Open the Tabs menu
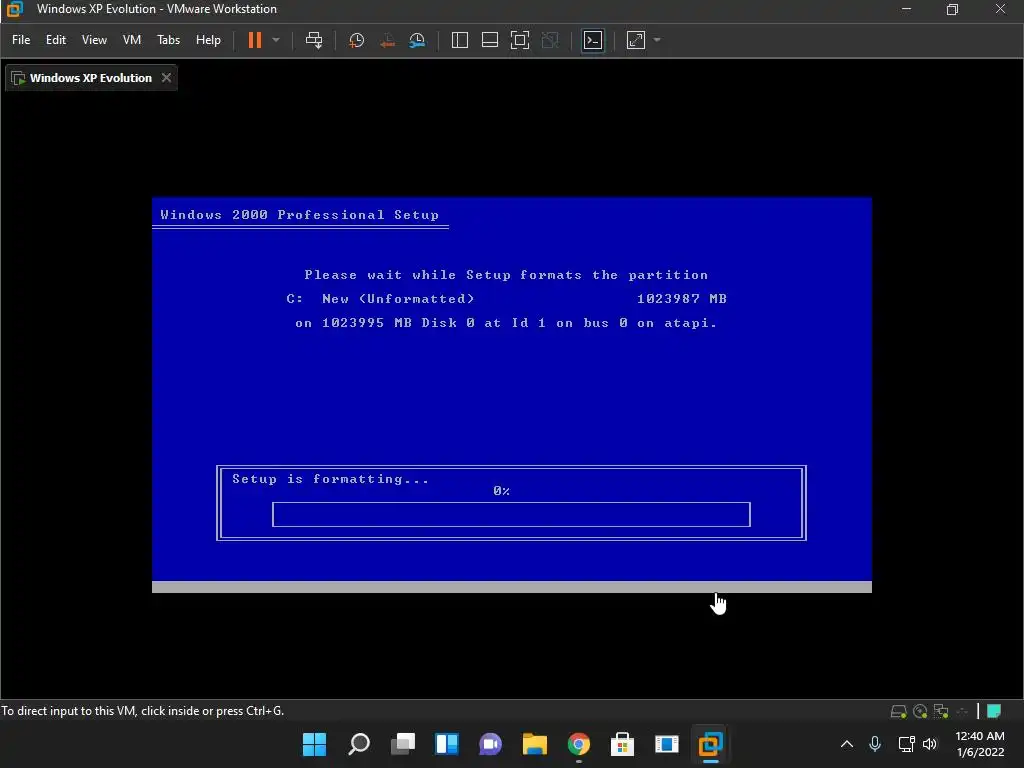Viewport: 1024px width, 768px height. pyautogui.click(x=168, y=40)
